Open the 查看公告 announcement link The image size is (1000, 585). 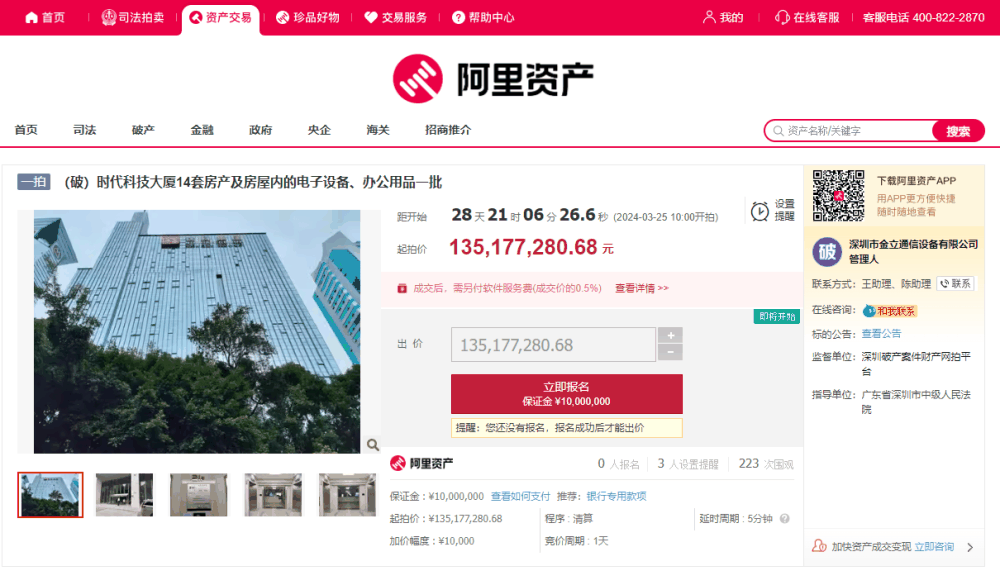(880, 332)
